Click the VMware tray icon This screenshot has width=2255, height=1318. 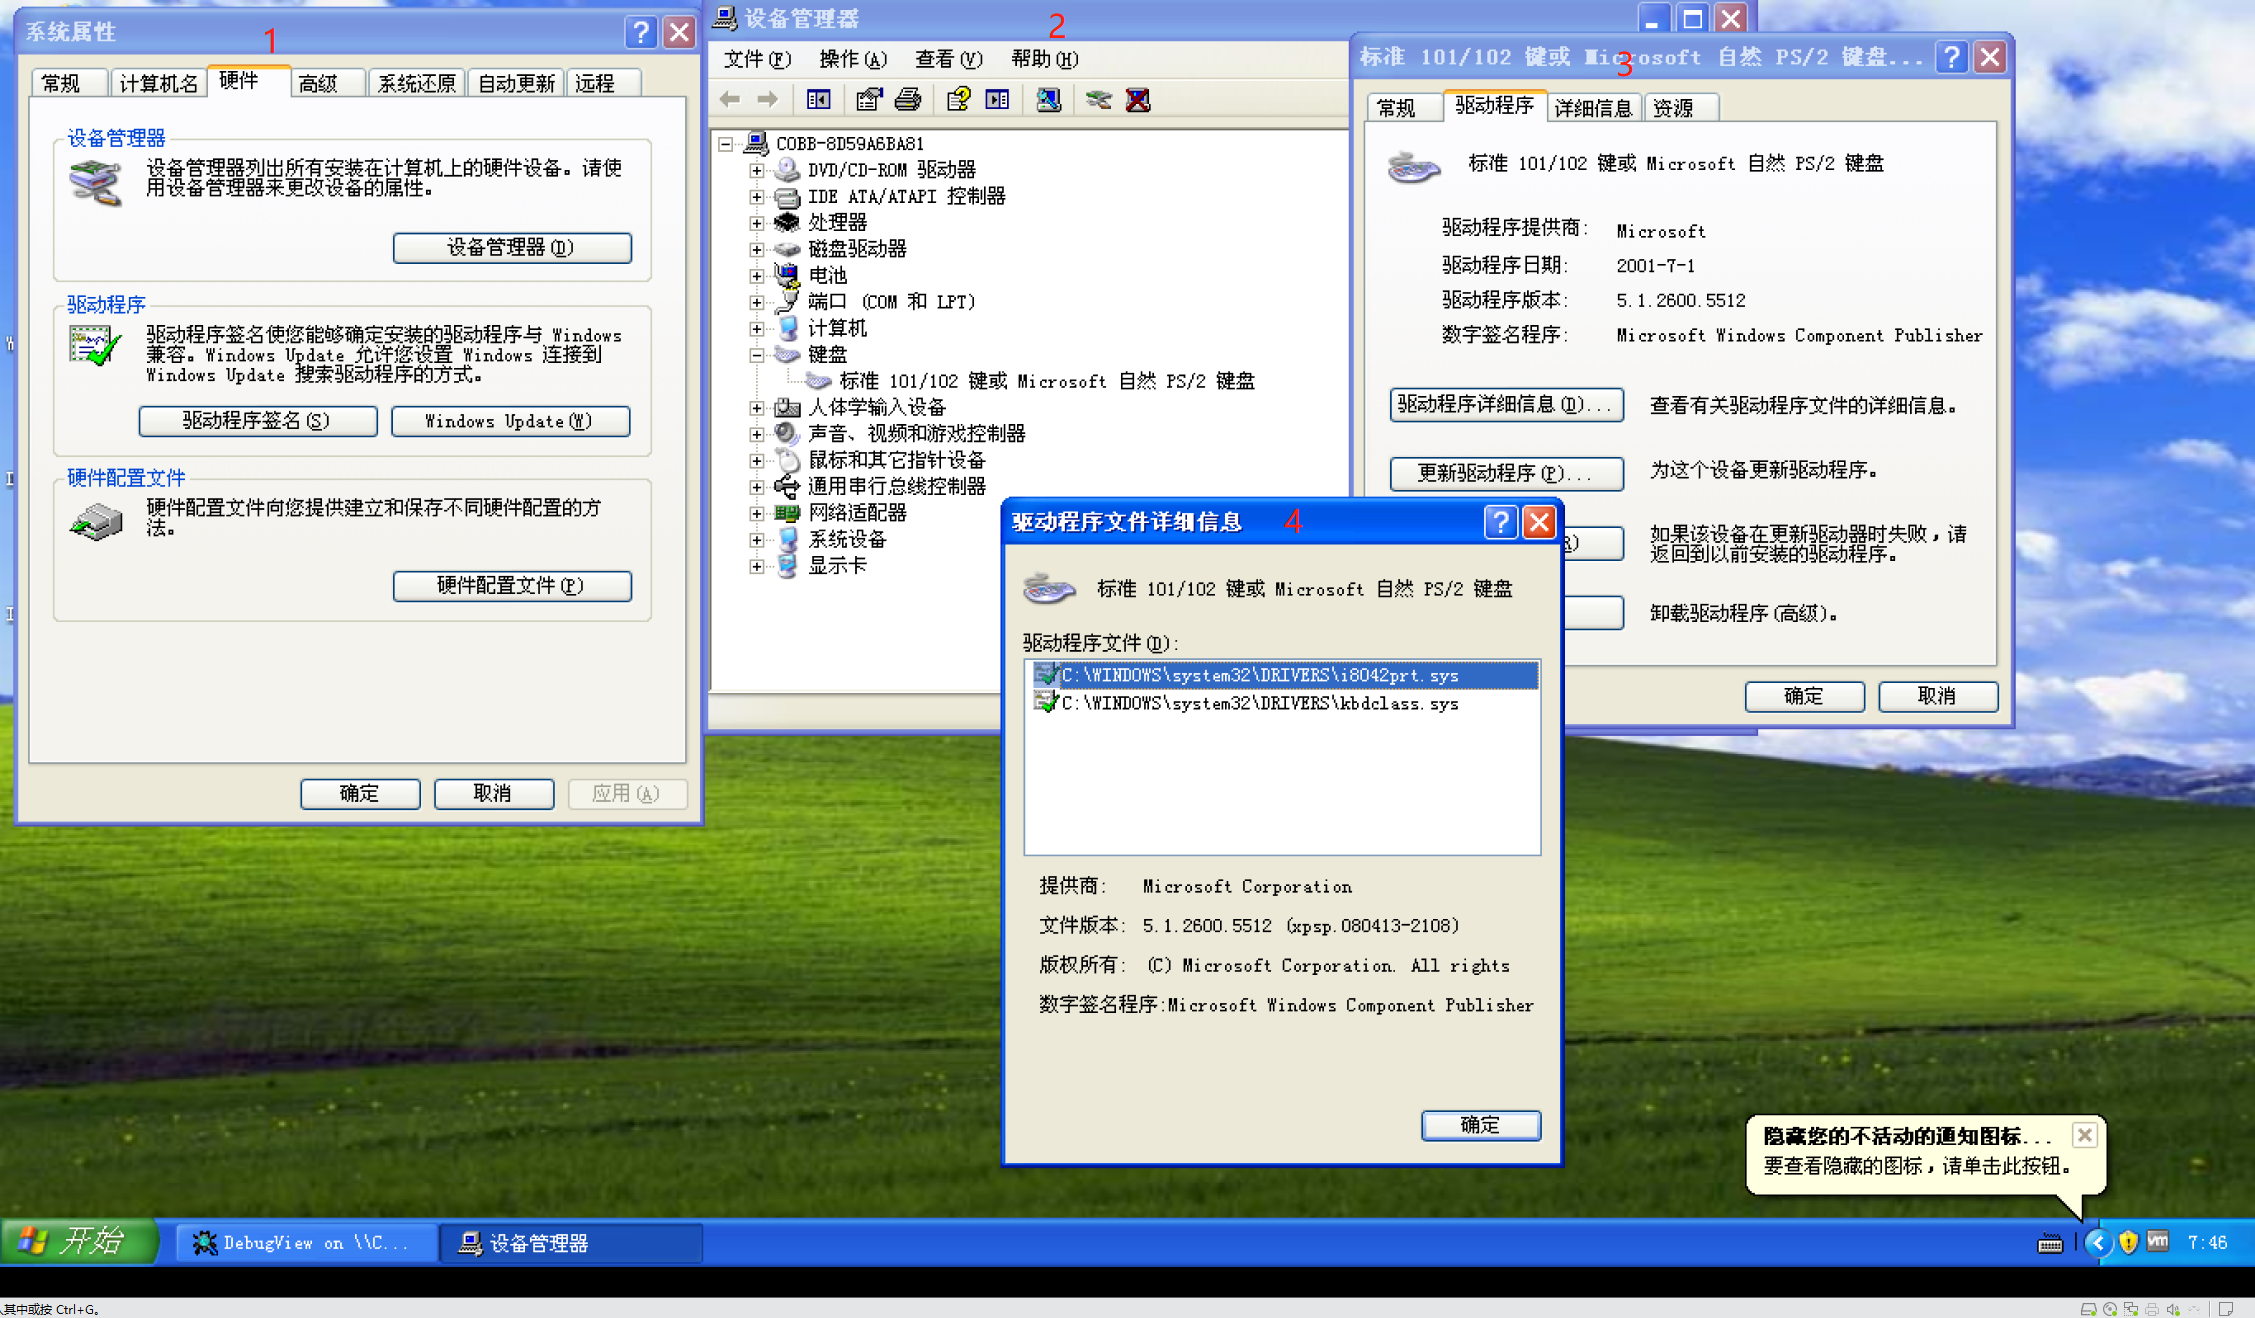click(2156, 1242)
